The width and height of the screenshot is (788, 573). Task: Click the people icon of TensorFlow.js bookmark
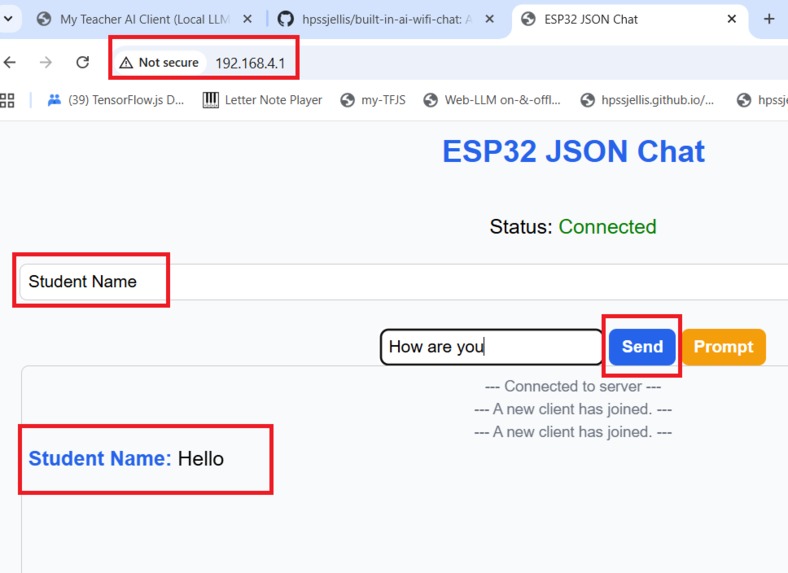(x=54, y=100)
